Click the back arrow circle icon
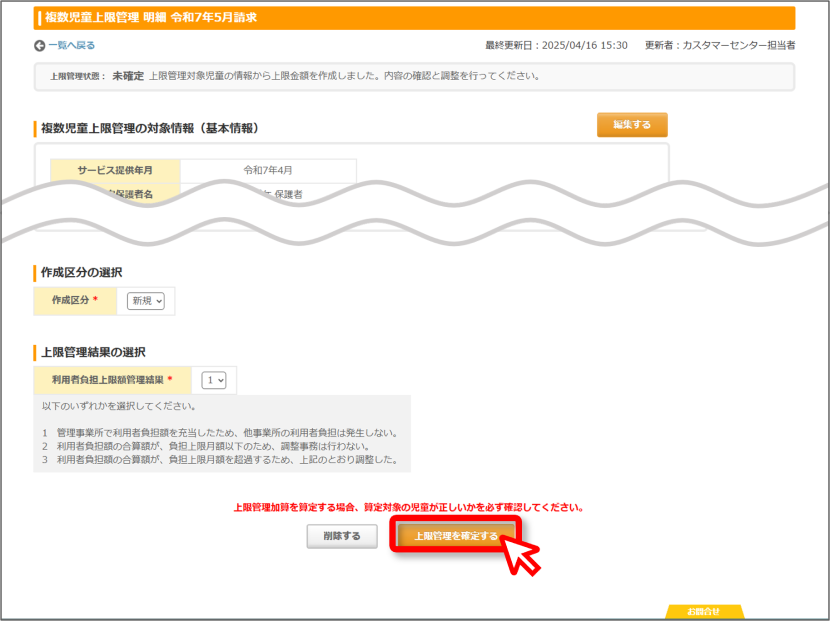Screen dimensions: 830x621 tap(39, 46)
